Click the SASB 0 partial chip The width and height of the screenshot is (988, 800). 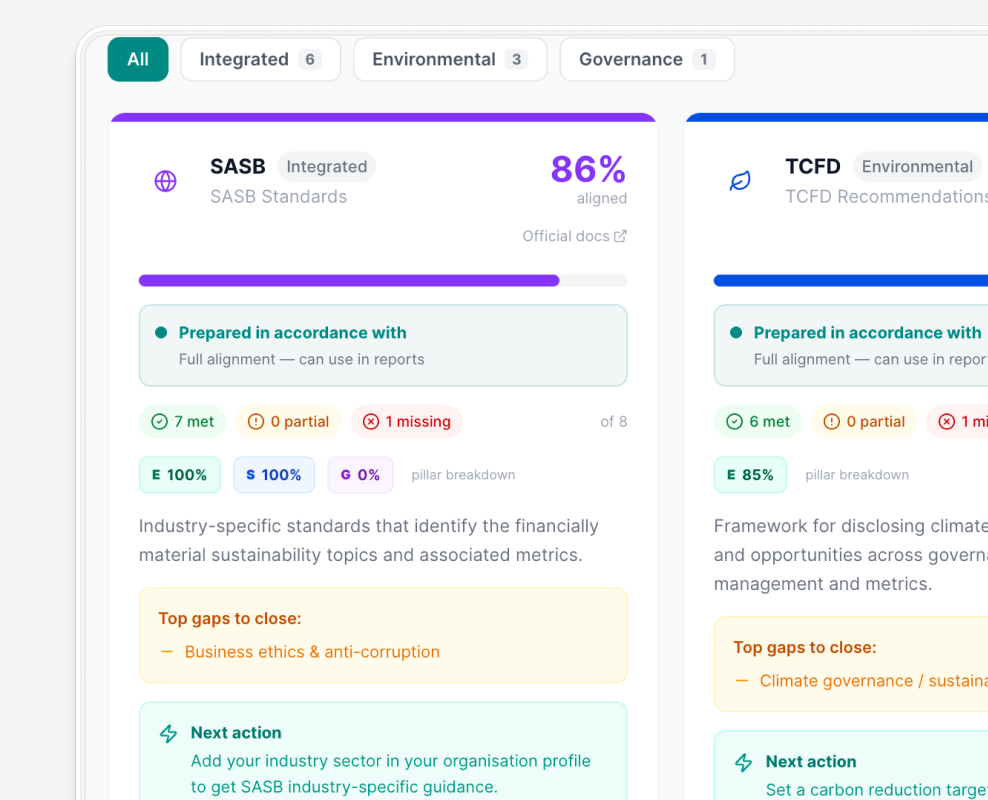click(x=288, y=421)
